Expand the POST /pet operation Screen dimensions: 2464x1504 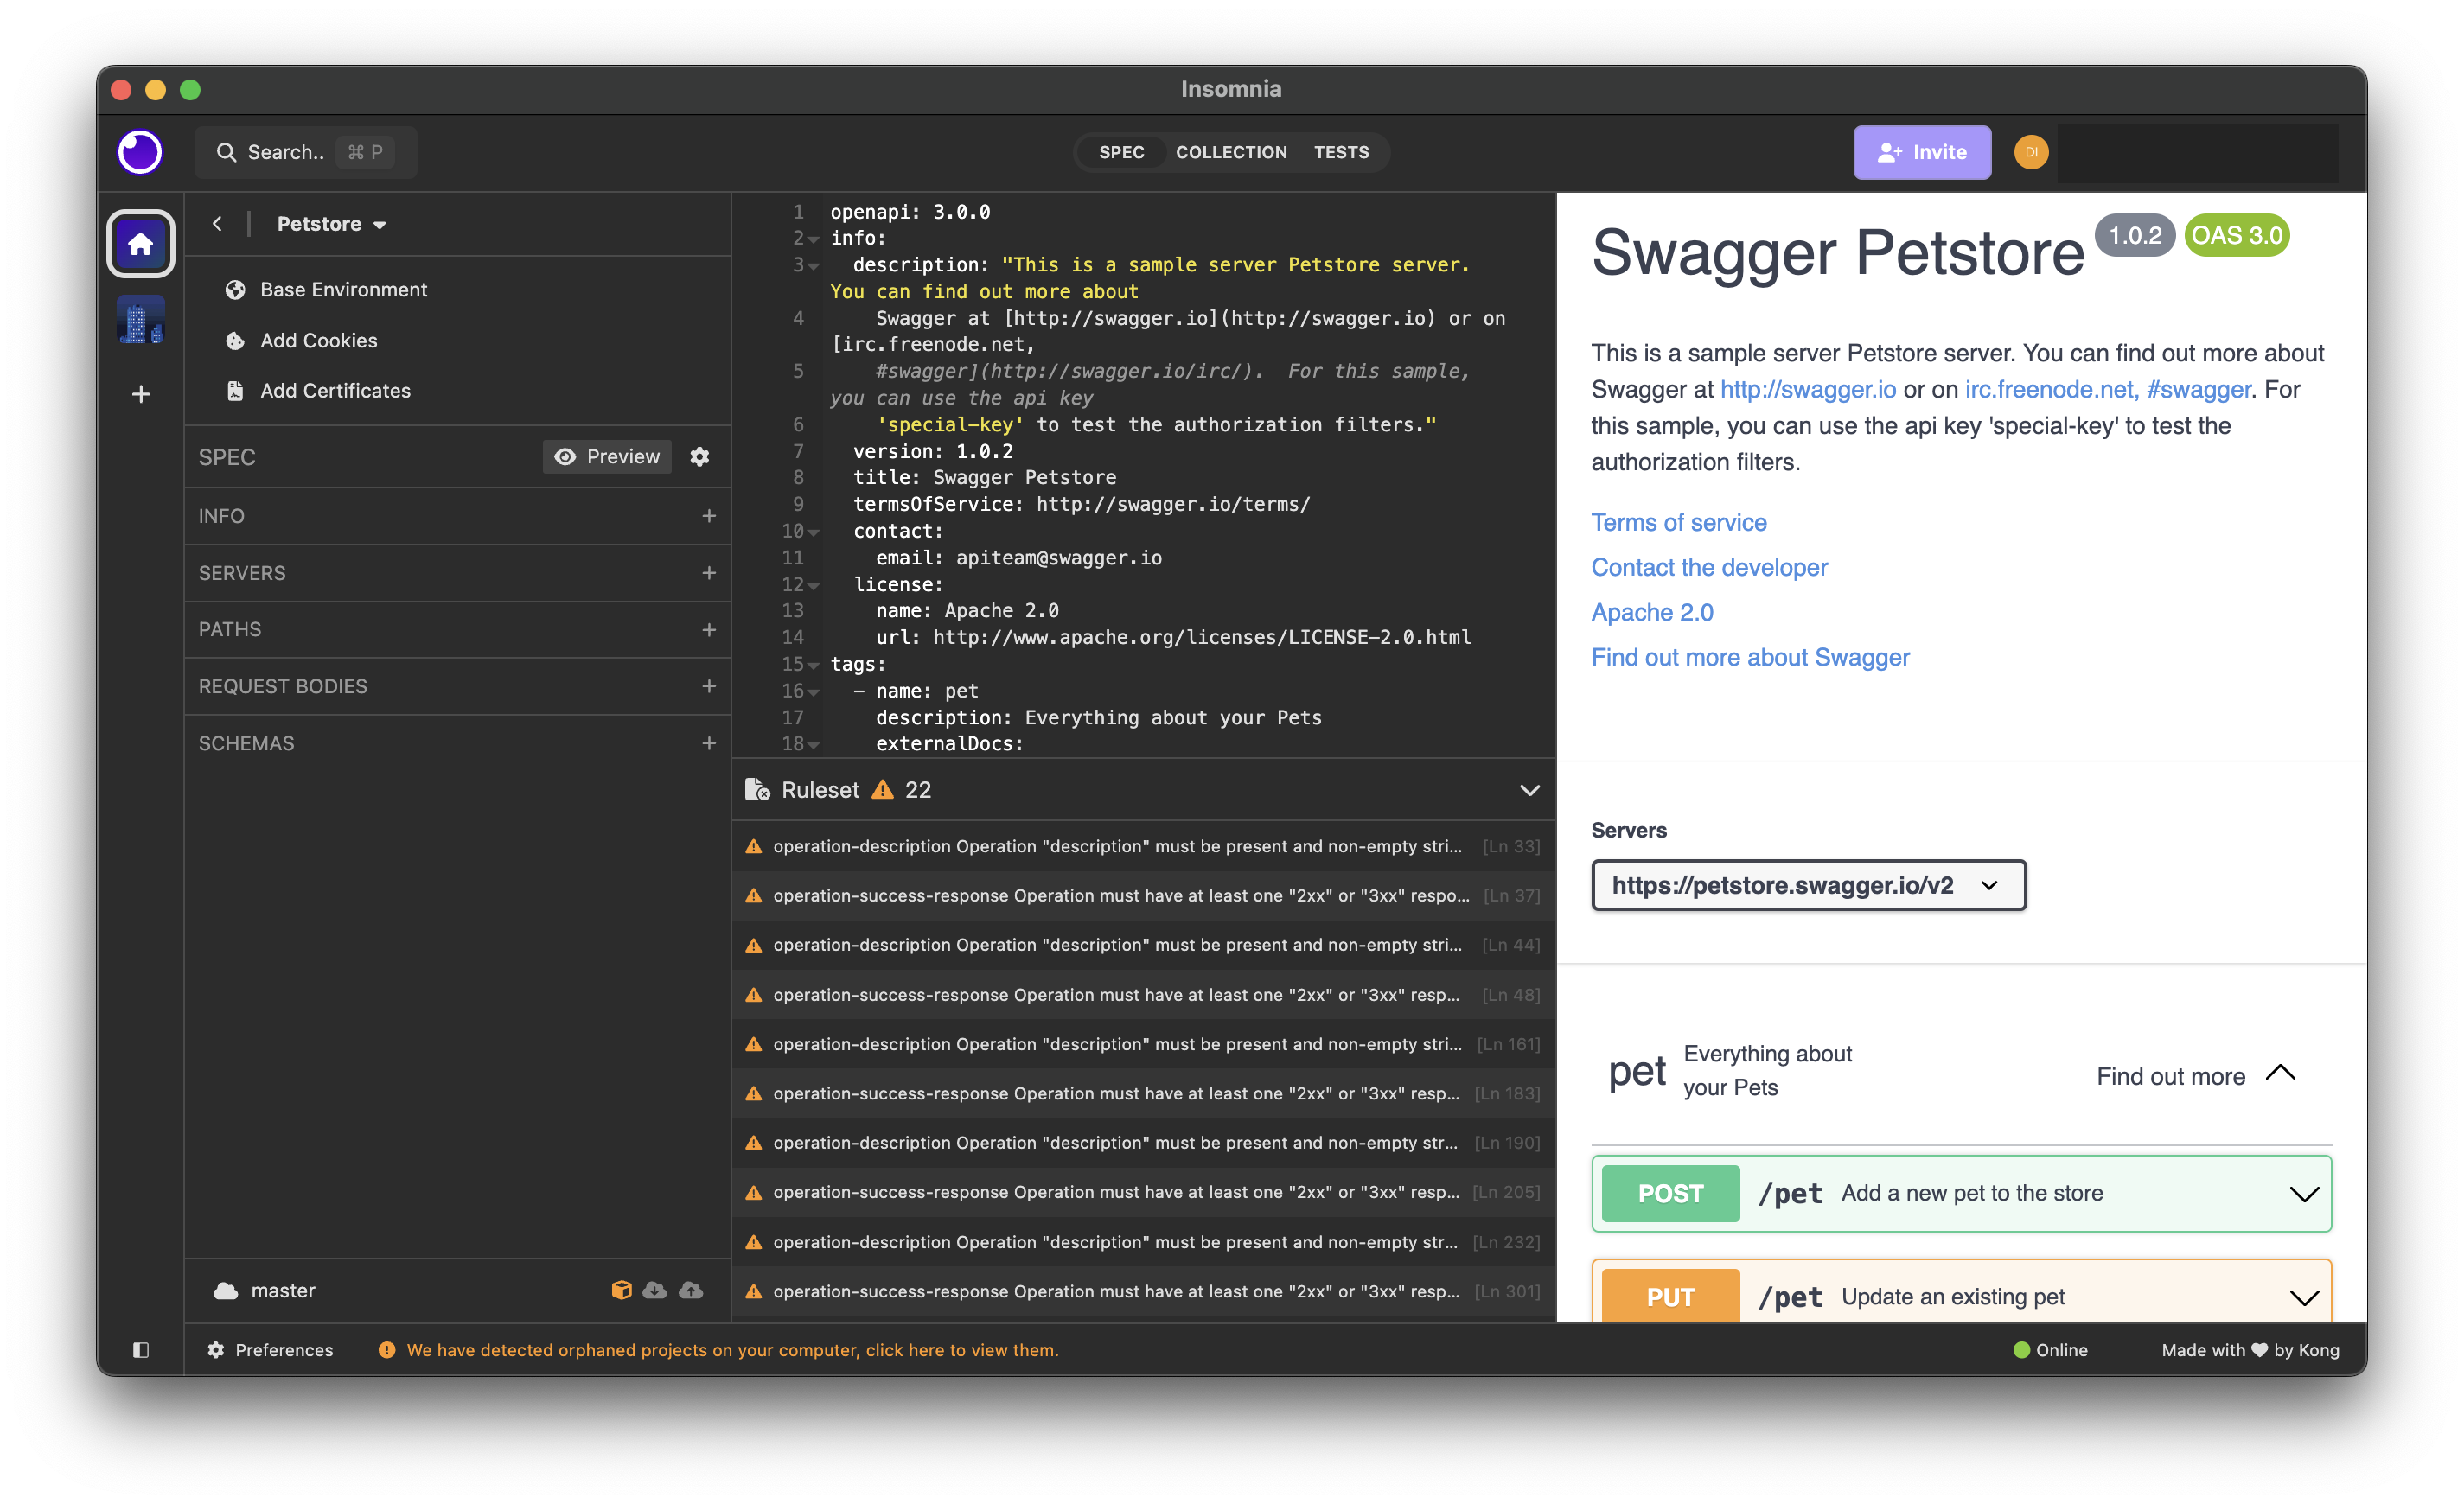pos(1961,1193)
